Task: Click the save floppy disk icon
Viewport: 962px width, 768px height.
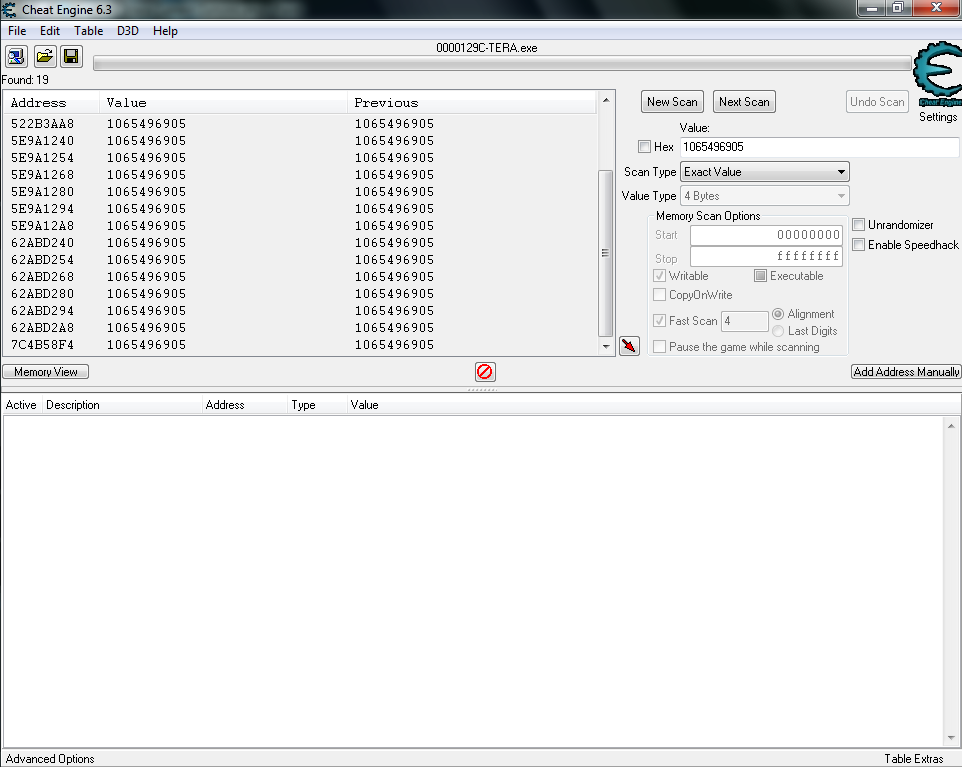Action: pyautogui.click(x=70, y=56)
